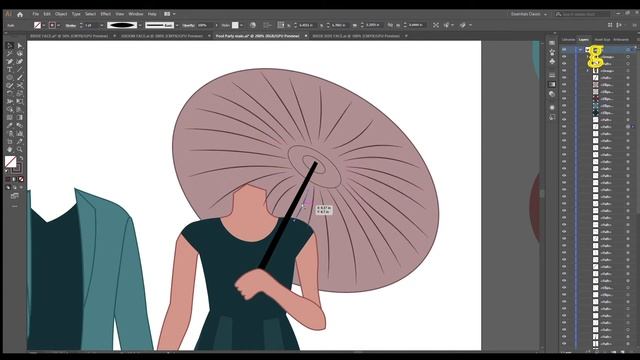The image size is (640, 360).
Task: Click the Recolor Artwork icon in control bar
Action: tap(253, 25)
